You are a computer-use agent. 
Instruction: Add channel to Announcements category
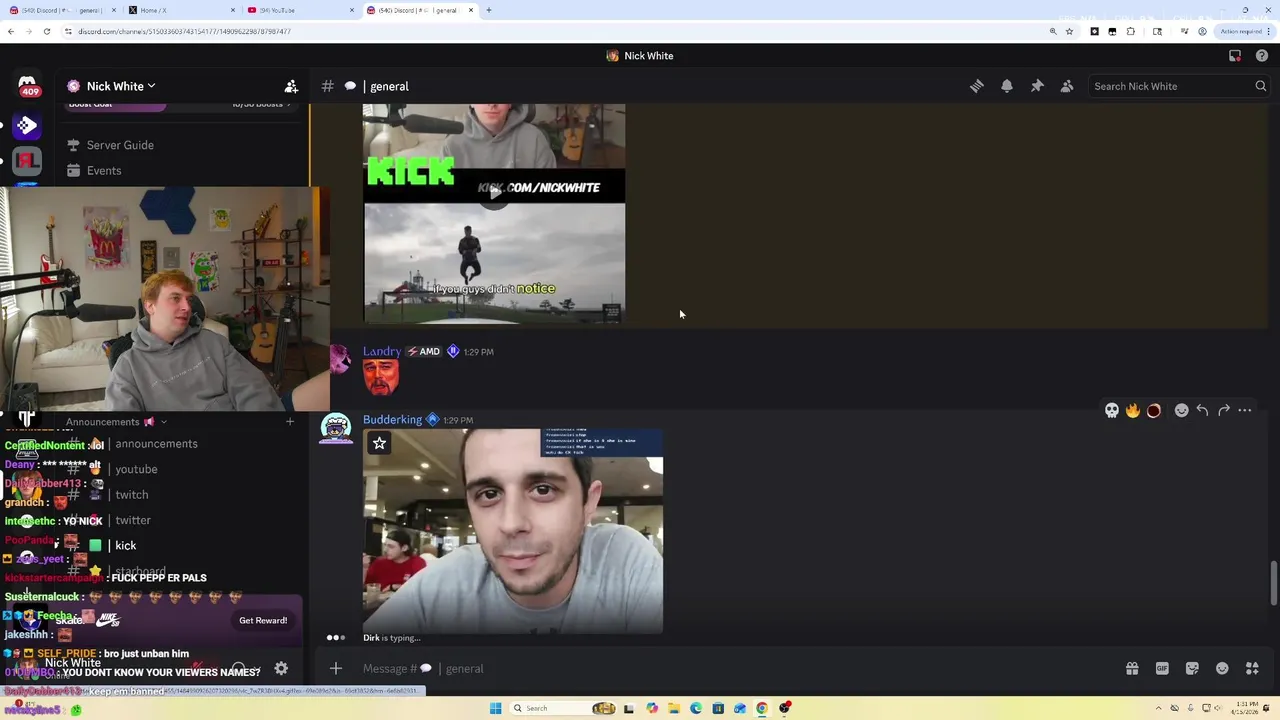coord(290,422)
